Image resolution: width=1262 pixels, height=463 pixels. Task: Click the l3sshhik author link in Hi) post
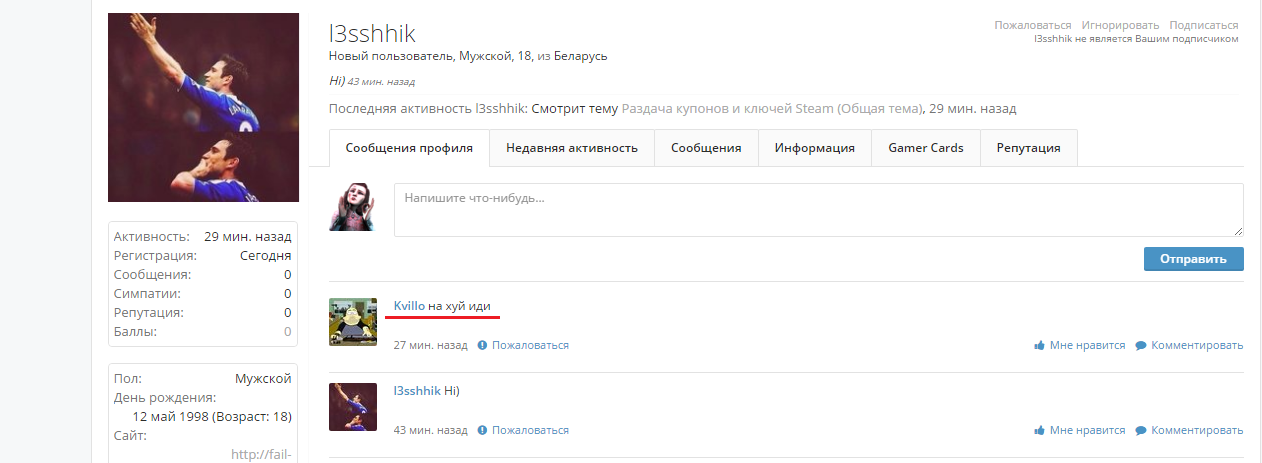(x=417, y=390)
